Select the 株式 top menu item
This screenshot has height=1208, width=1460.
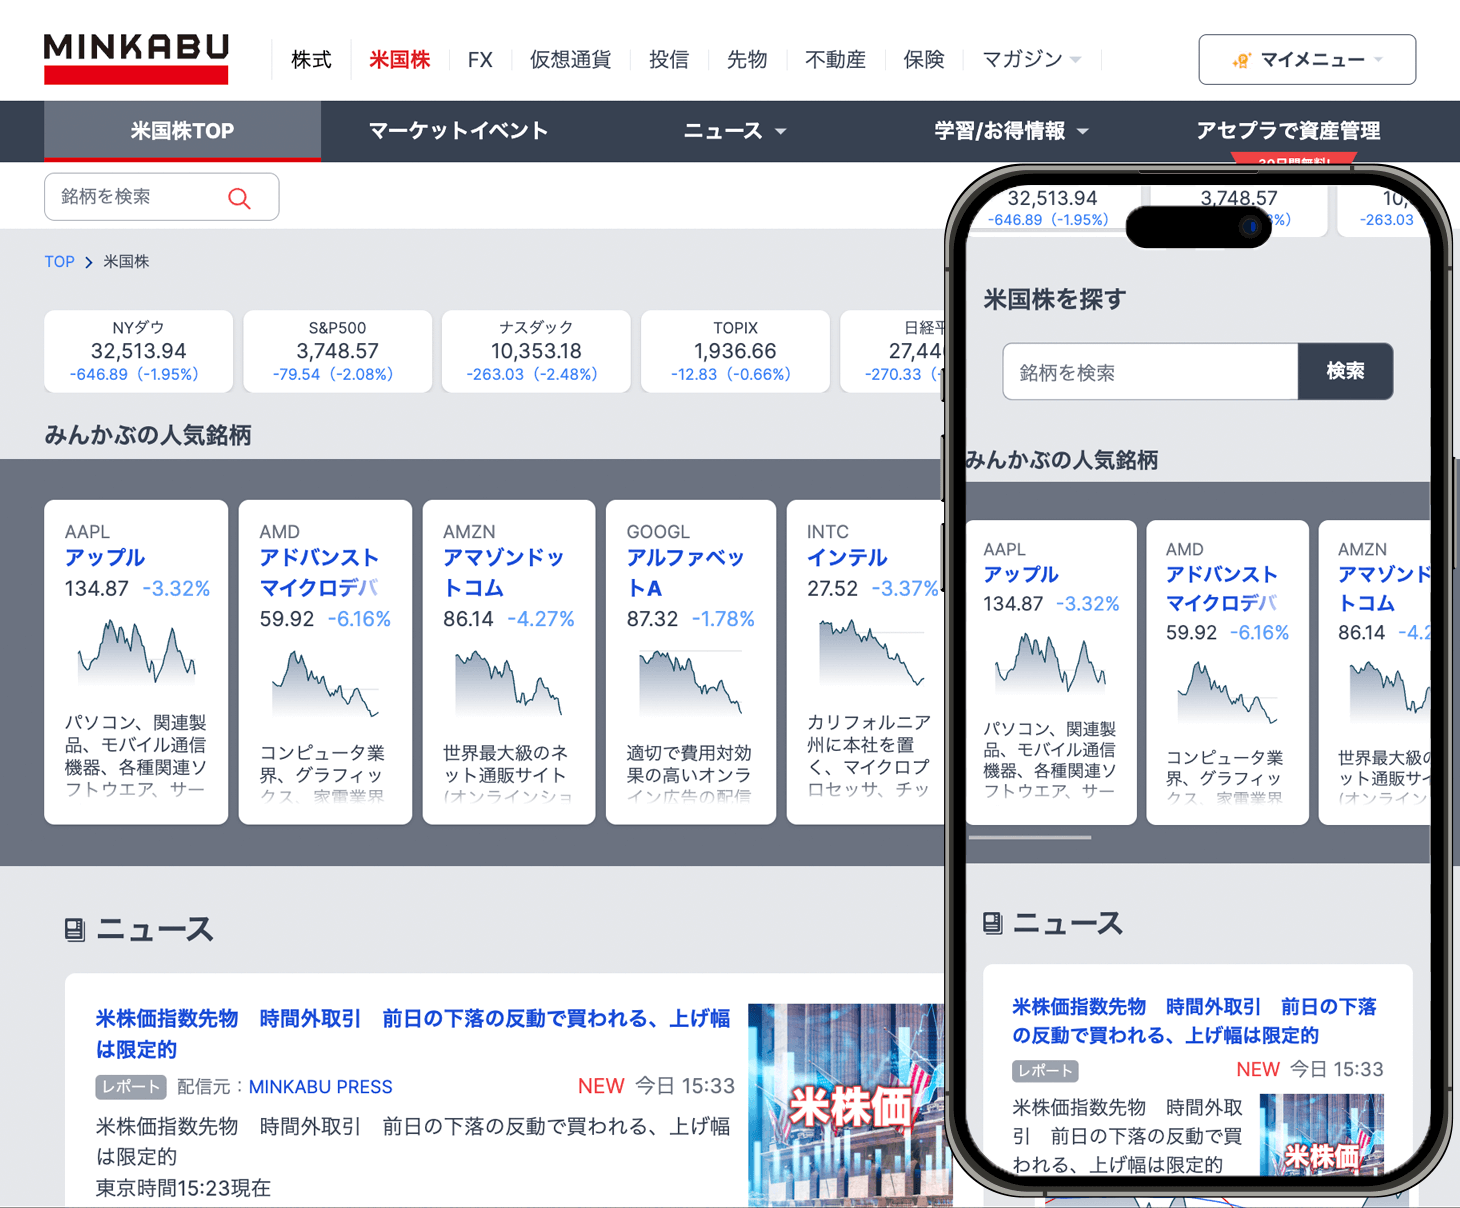click(311, 60)
